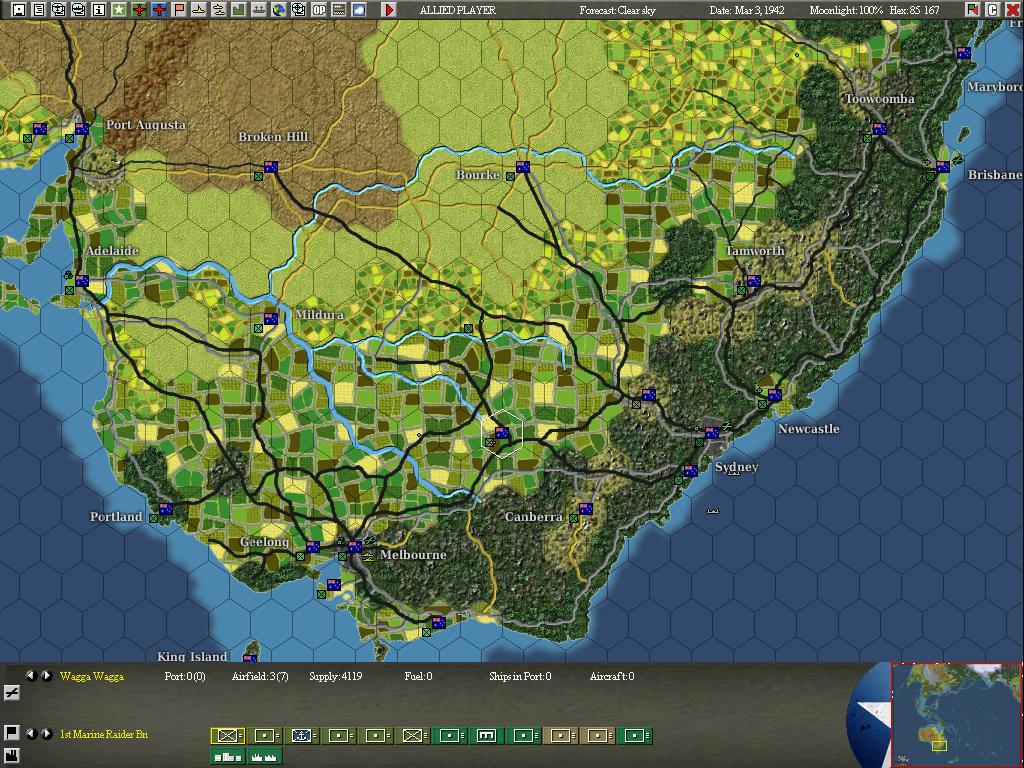Click the green factory toolbar icon

coord(239,10)
